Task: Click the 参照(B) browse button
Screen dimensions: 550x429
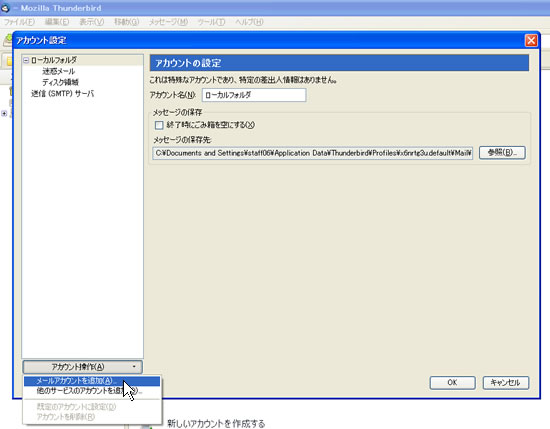Action: click(502, 153)
